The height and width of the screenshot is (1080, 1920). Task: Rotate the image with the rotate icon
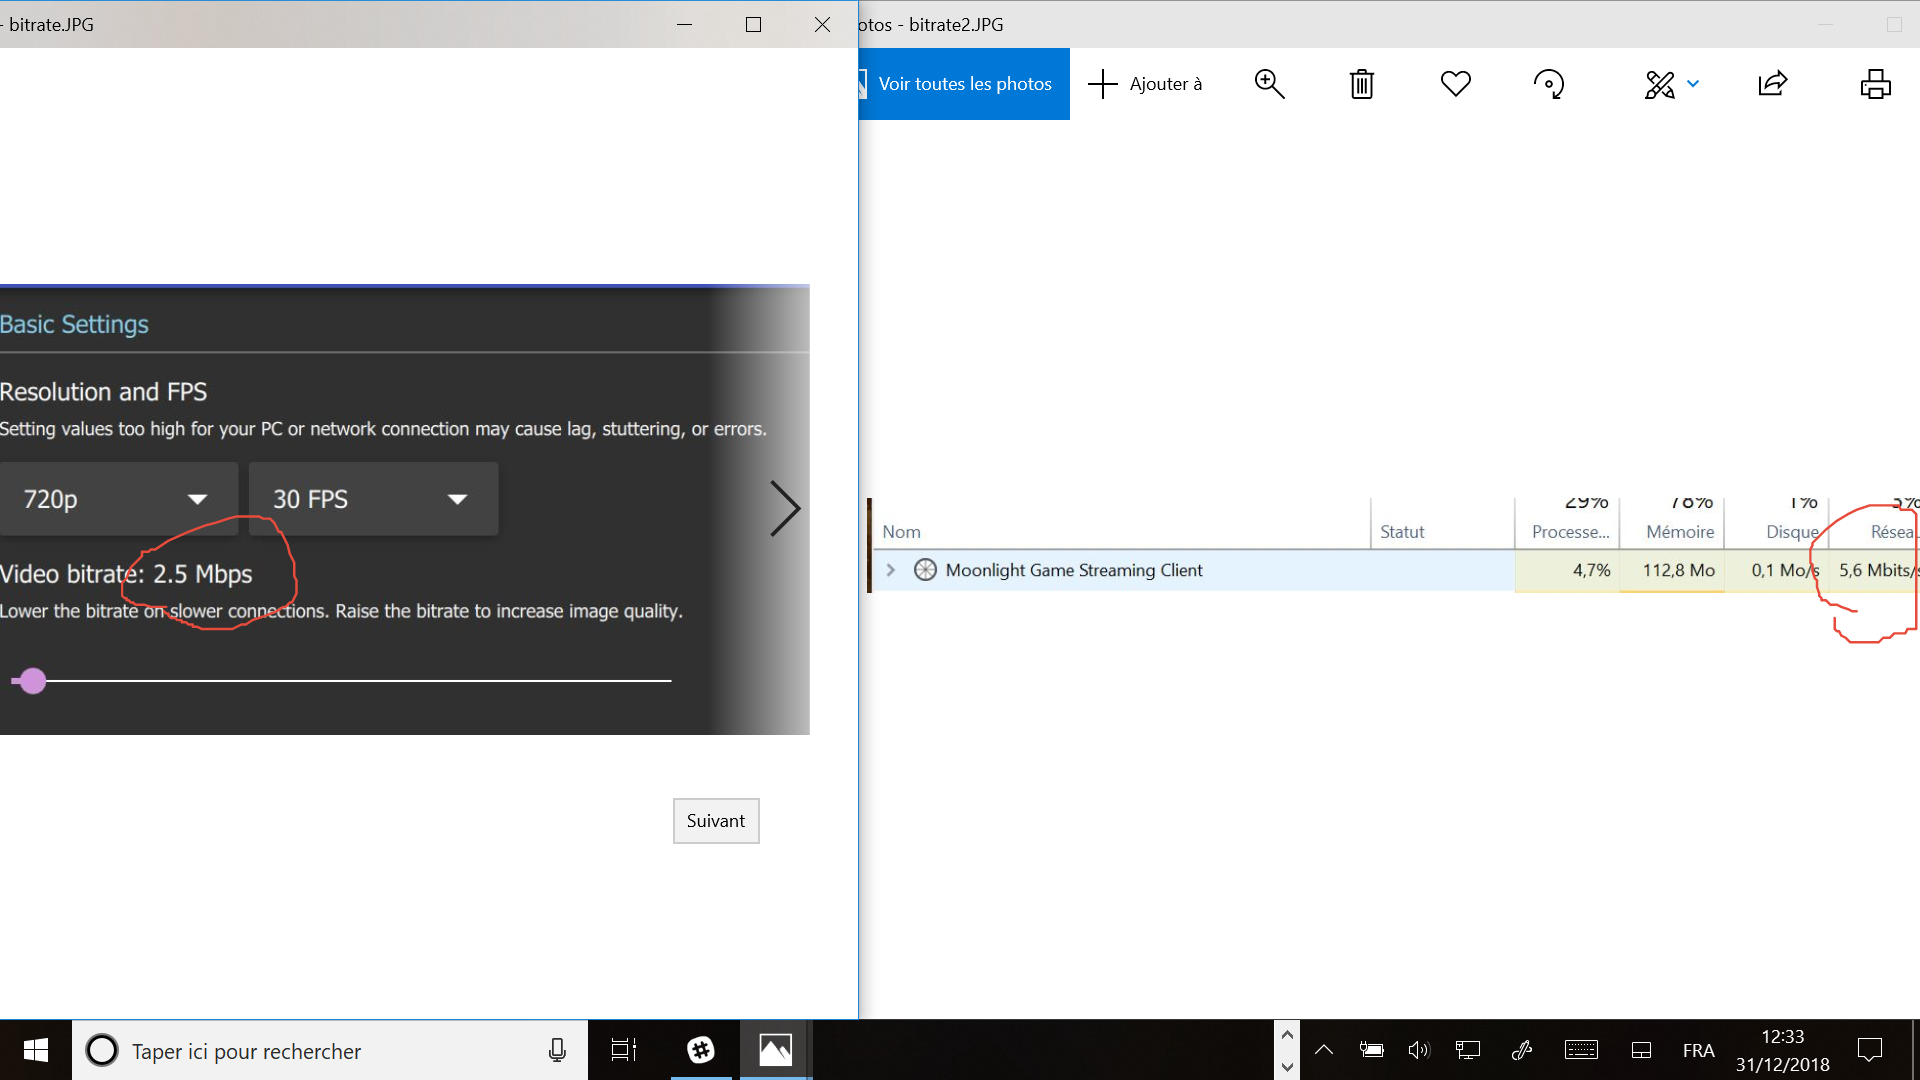pyautogui.click(x=1549, y=84)
